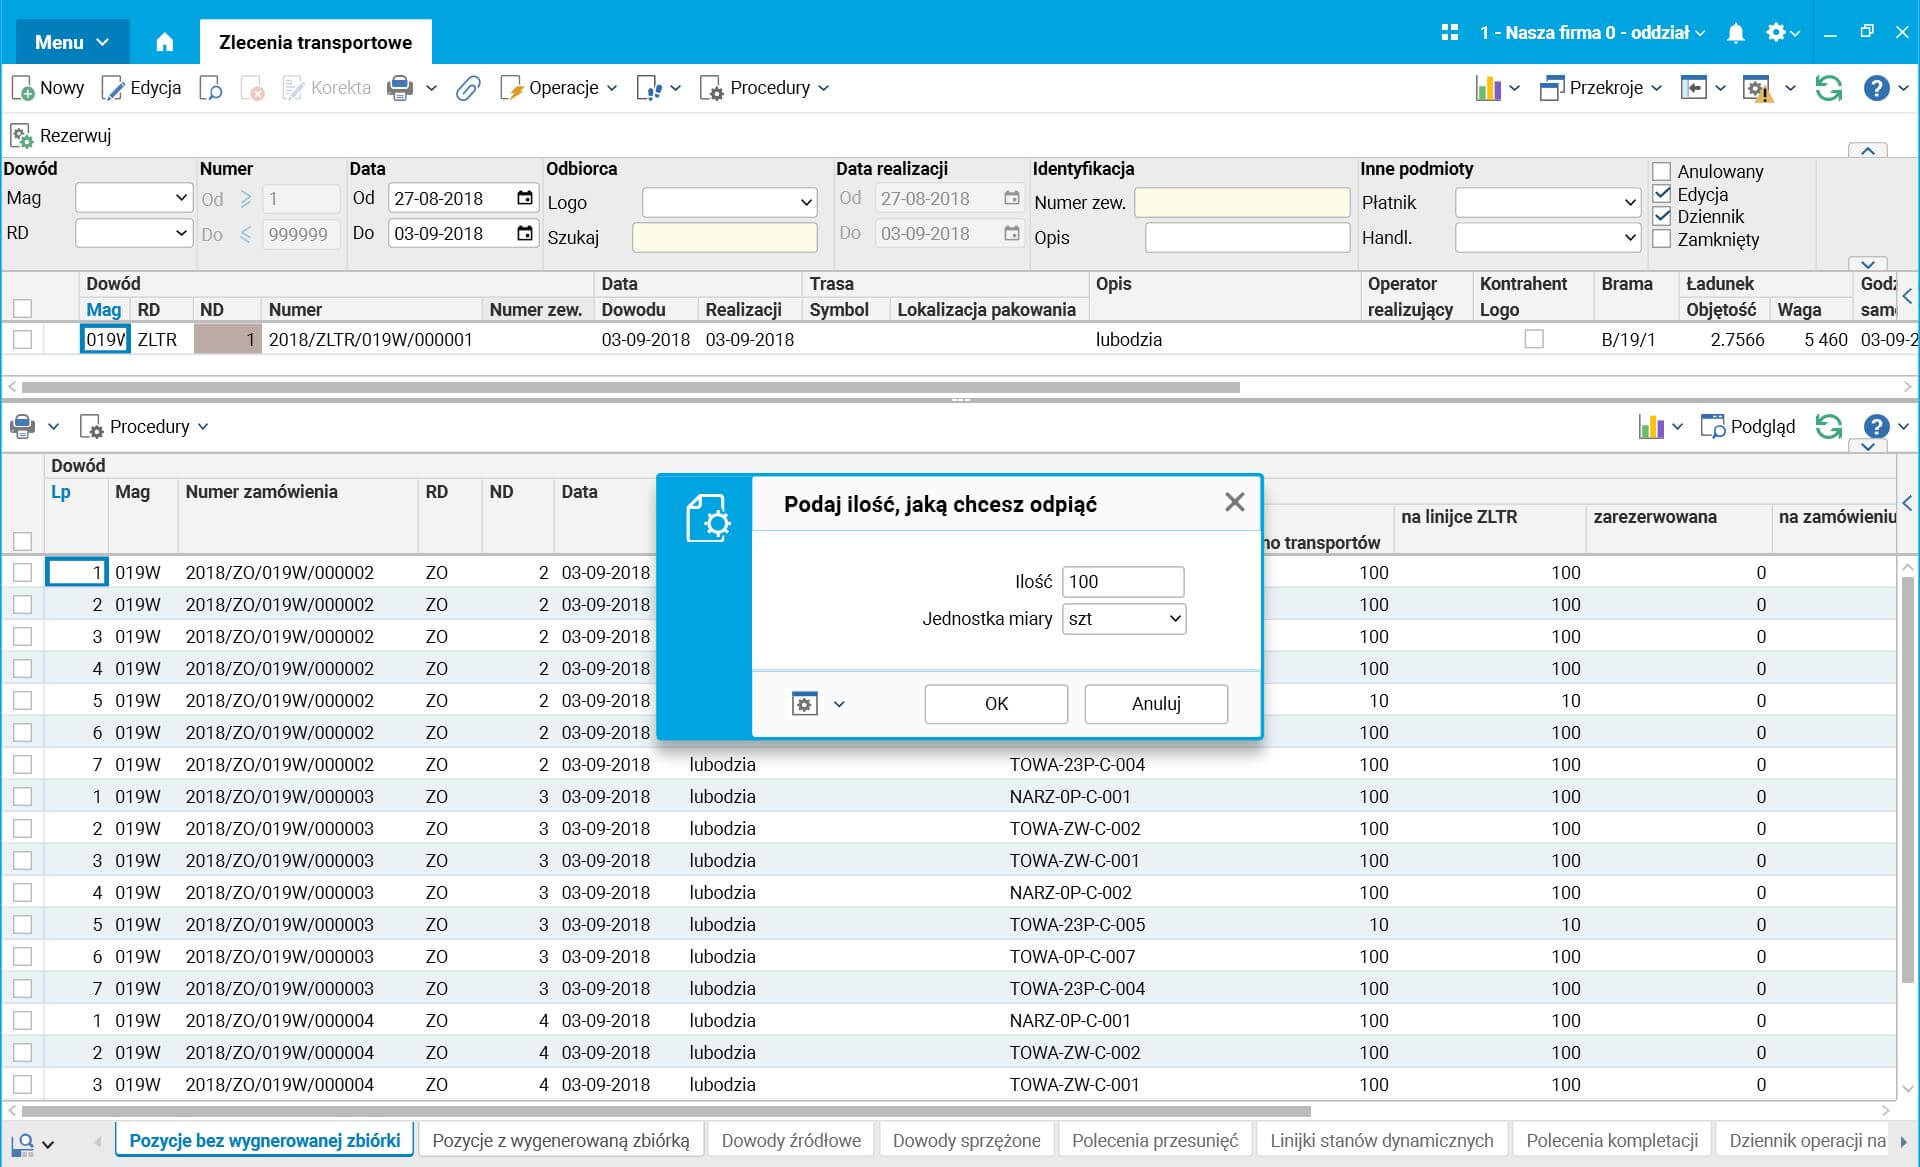The width and height of the screenshot is (1920, 1167).
Task: Enable the Anulowany checkbox
Action: [1662, 172]
